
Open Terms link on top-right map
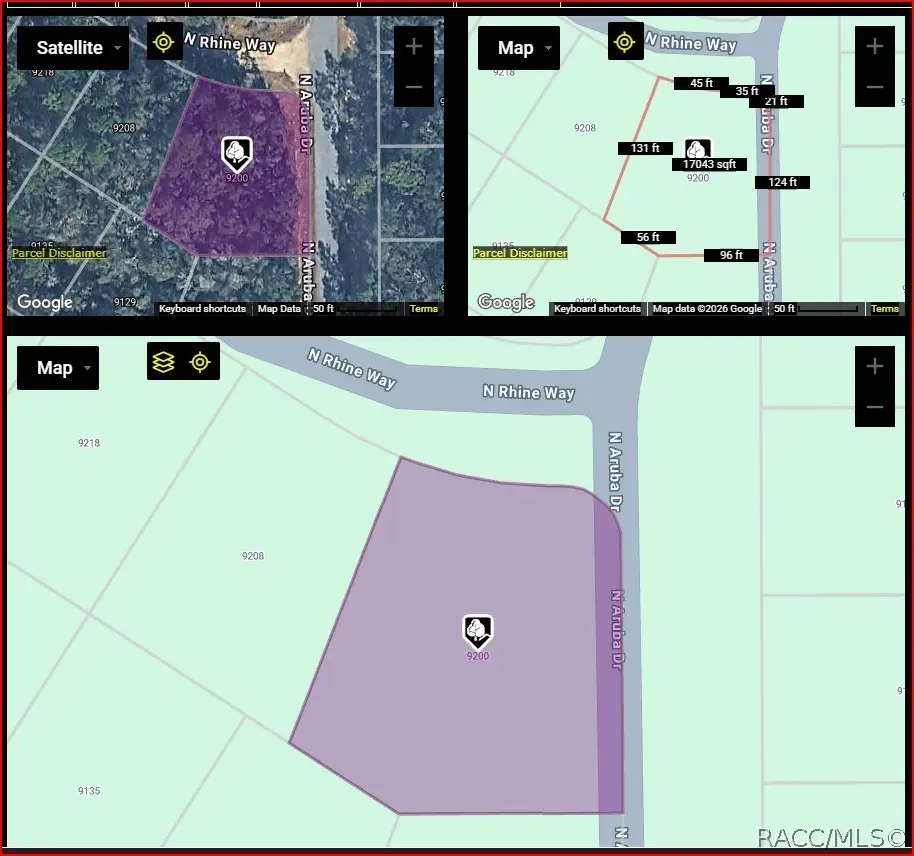884,308
